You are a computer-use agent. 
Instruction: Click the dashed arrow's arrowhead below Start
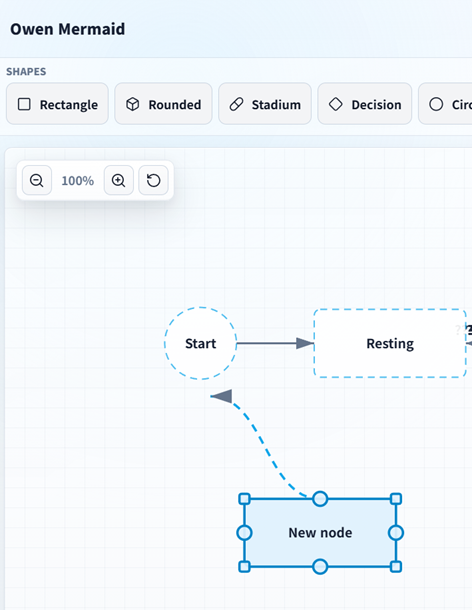click(x=222, y=396)
